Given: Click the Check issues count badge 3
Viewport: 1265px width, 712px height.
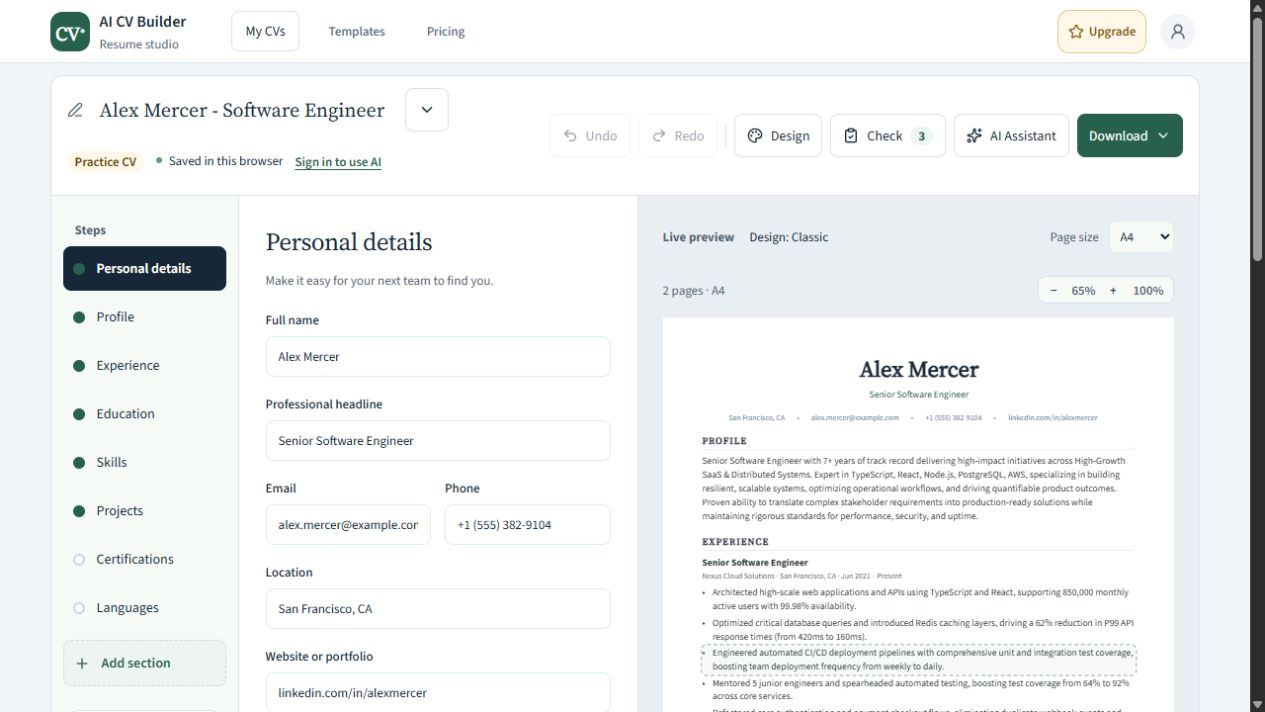Looking at the screenshot, I should 921,136.
